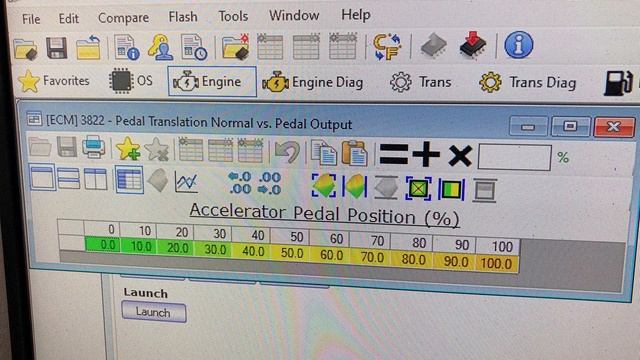Open the Favorites section
640x360 pixels.
tap(53, 81)
